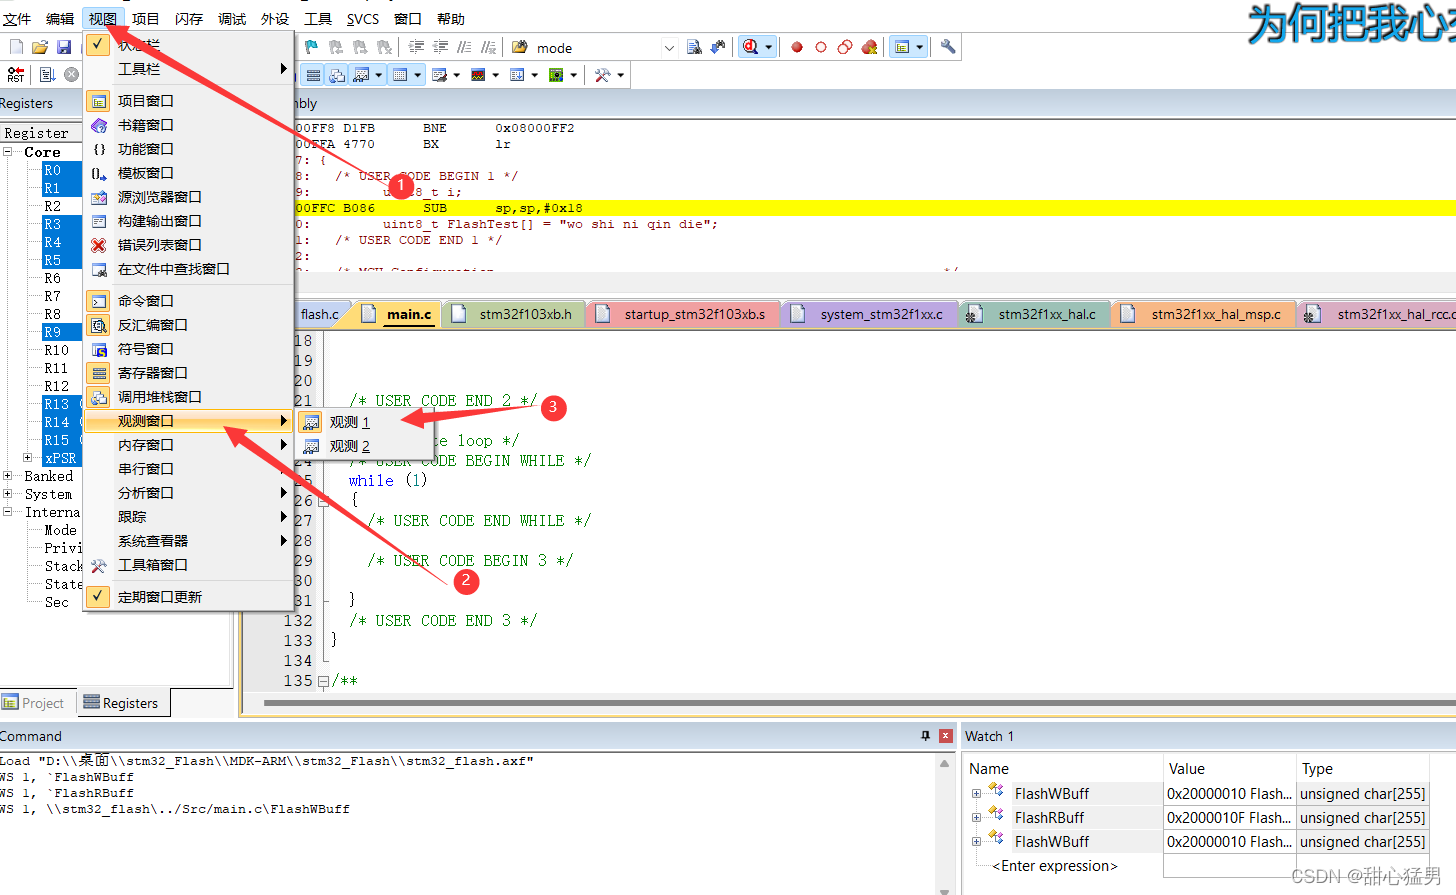The image size is (1456, 895).
Task: Insert a breakpoint with the red dot icon
Action: point(797,47)
